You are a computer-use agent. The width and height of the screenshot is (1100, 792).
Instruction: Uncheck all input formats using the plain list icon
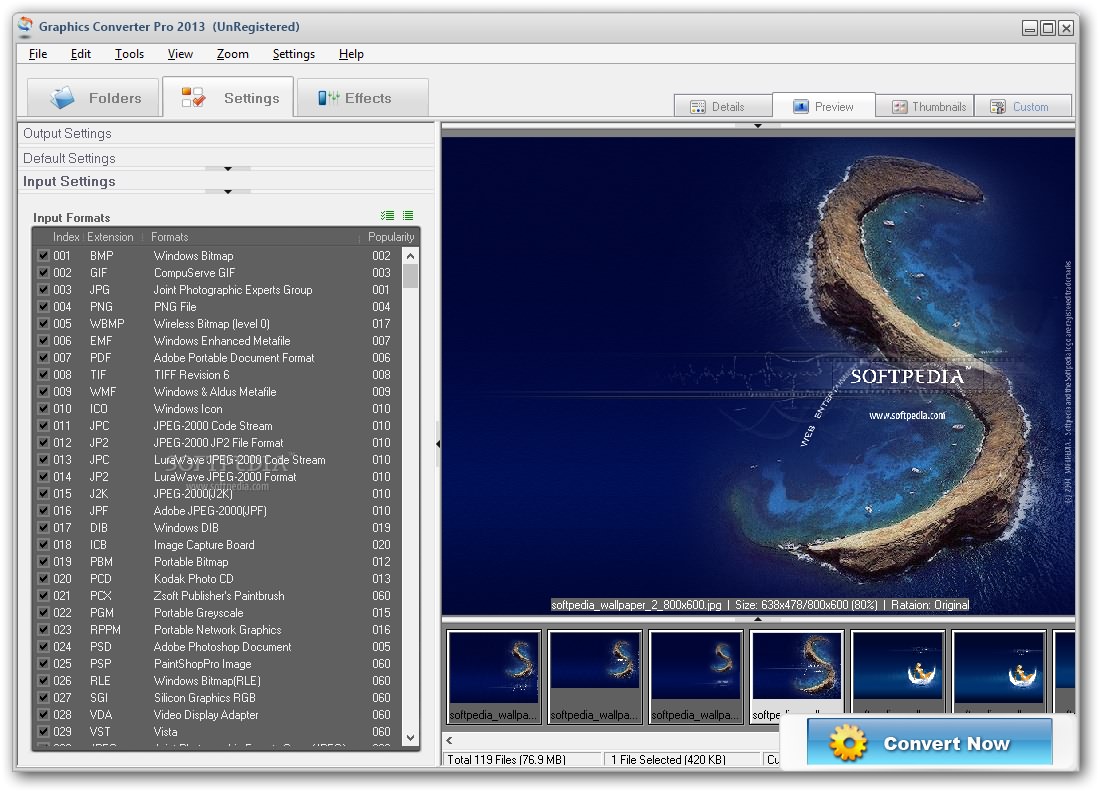pos(408,216)
